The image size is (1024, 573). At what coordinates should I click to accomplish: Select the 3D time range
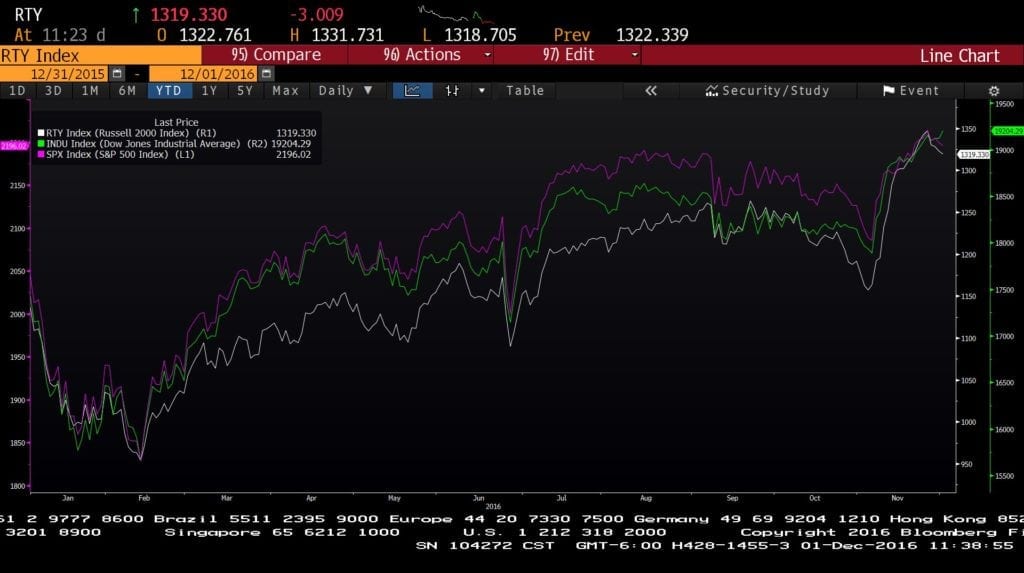[53, 91]
